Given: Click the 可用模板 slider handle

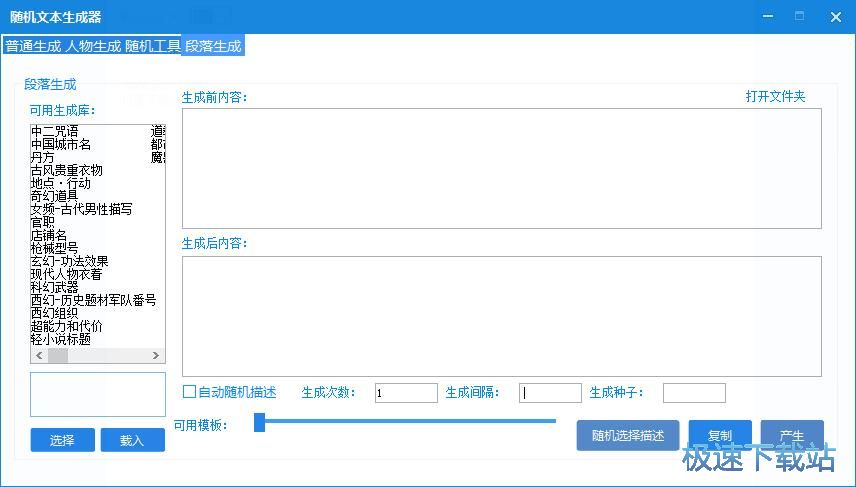Looking at the screenshot, I should [x=260, y=422].
